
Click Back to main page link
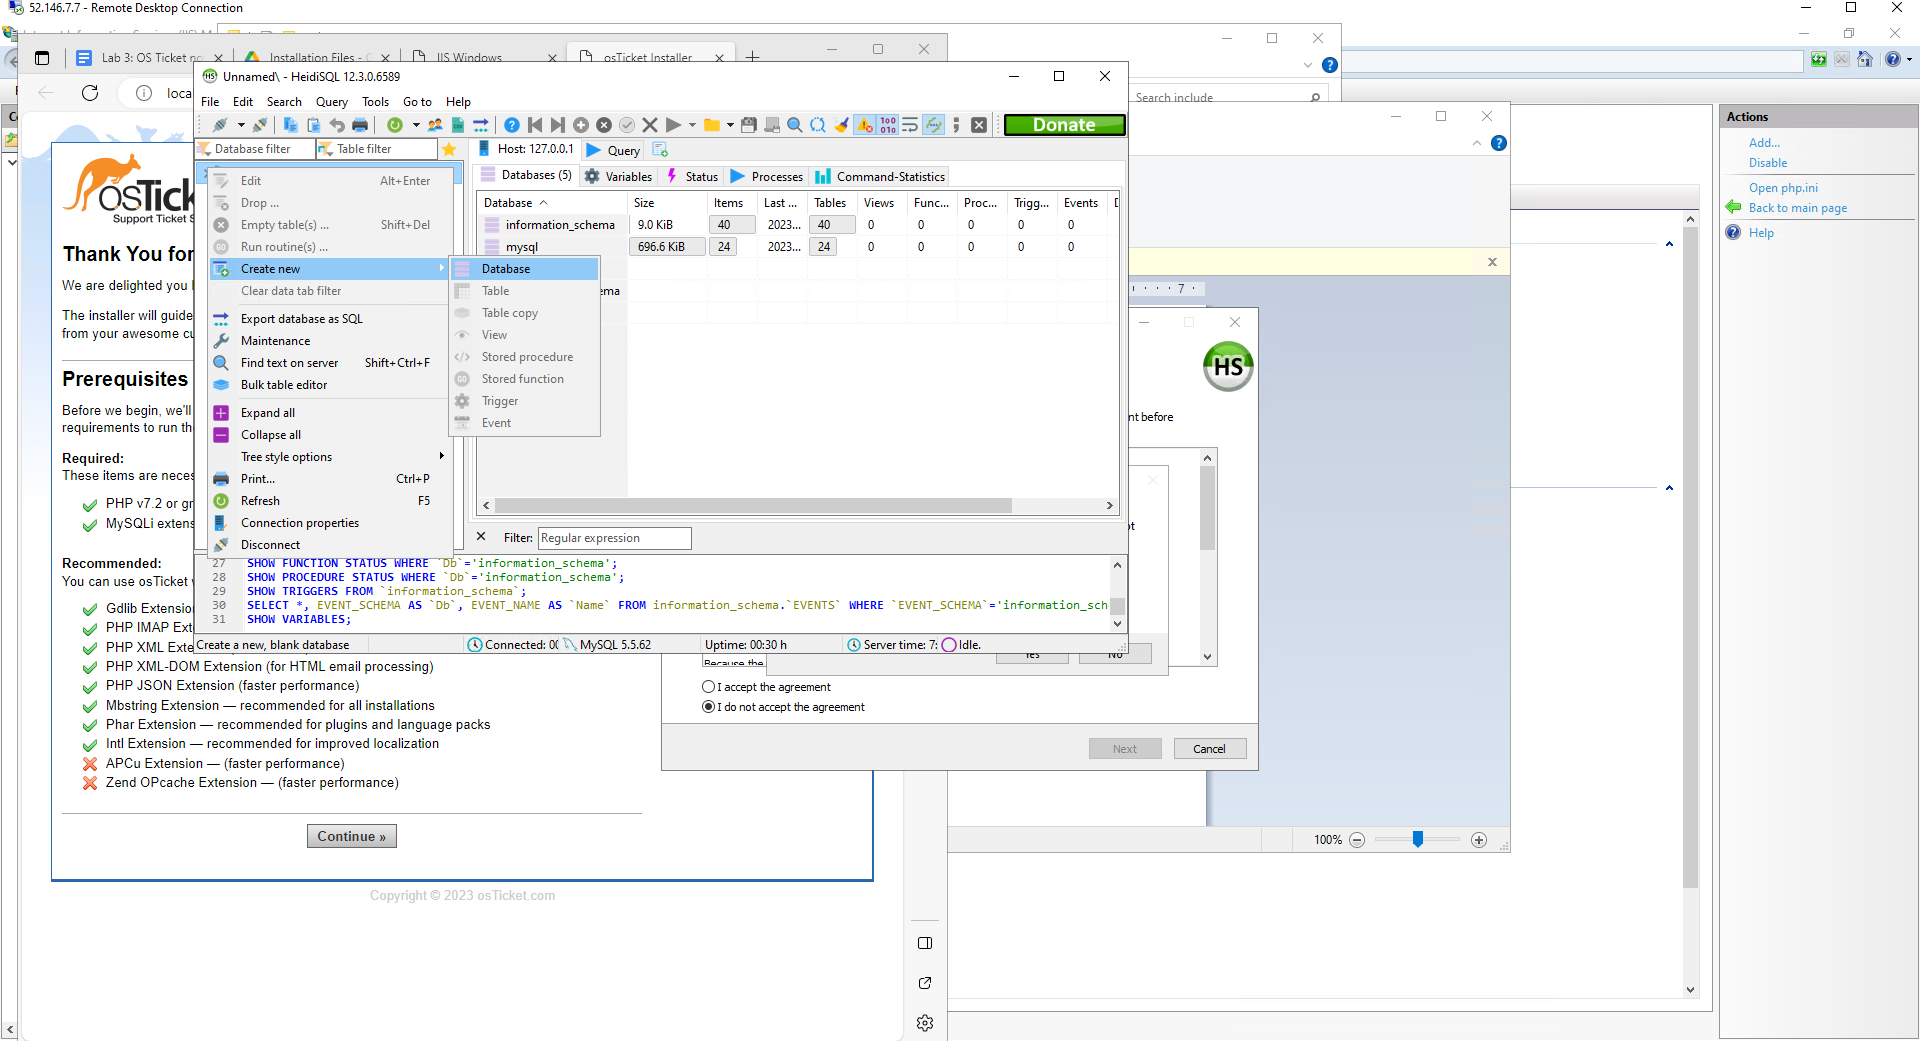pyautogui.click(x=1797, y=208)
